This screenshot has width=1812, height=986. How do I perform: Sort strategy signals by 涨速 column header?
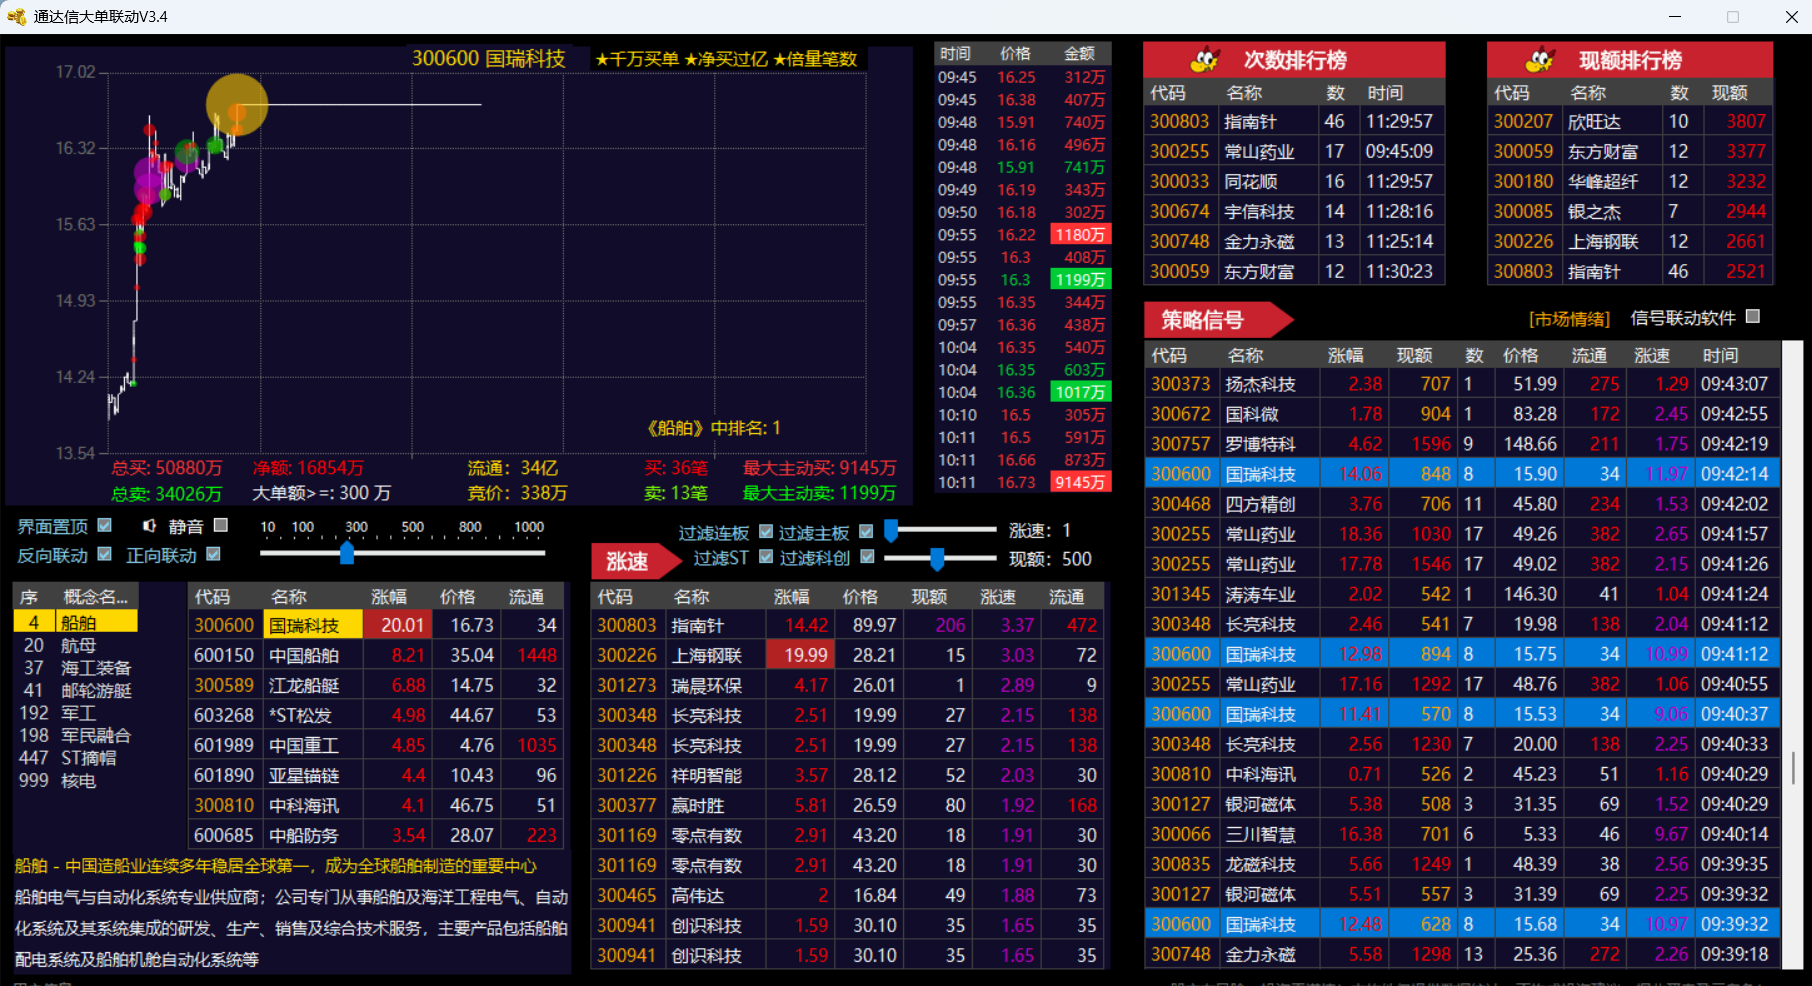(x=1651, y=355)
